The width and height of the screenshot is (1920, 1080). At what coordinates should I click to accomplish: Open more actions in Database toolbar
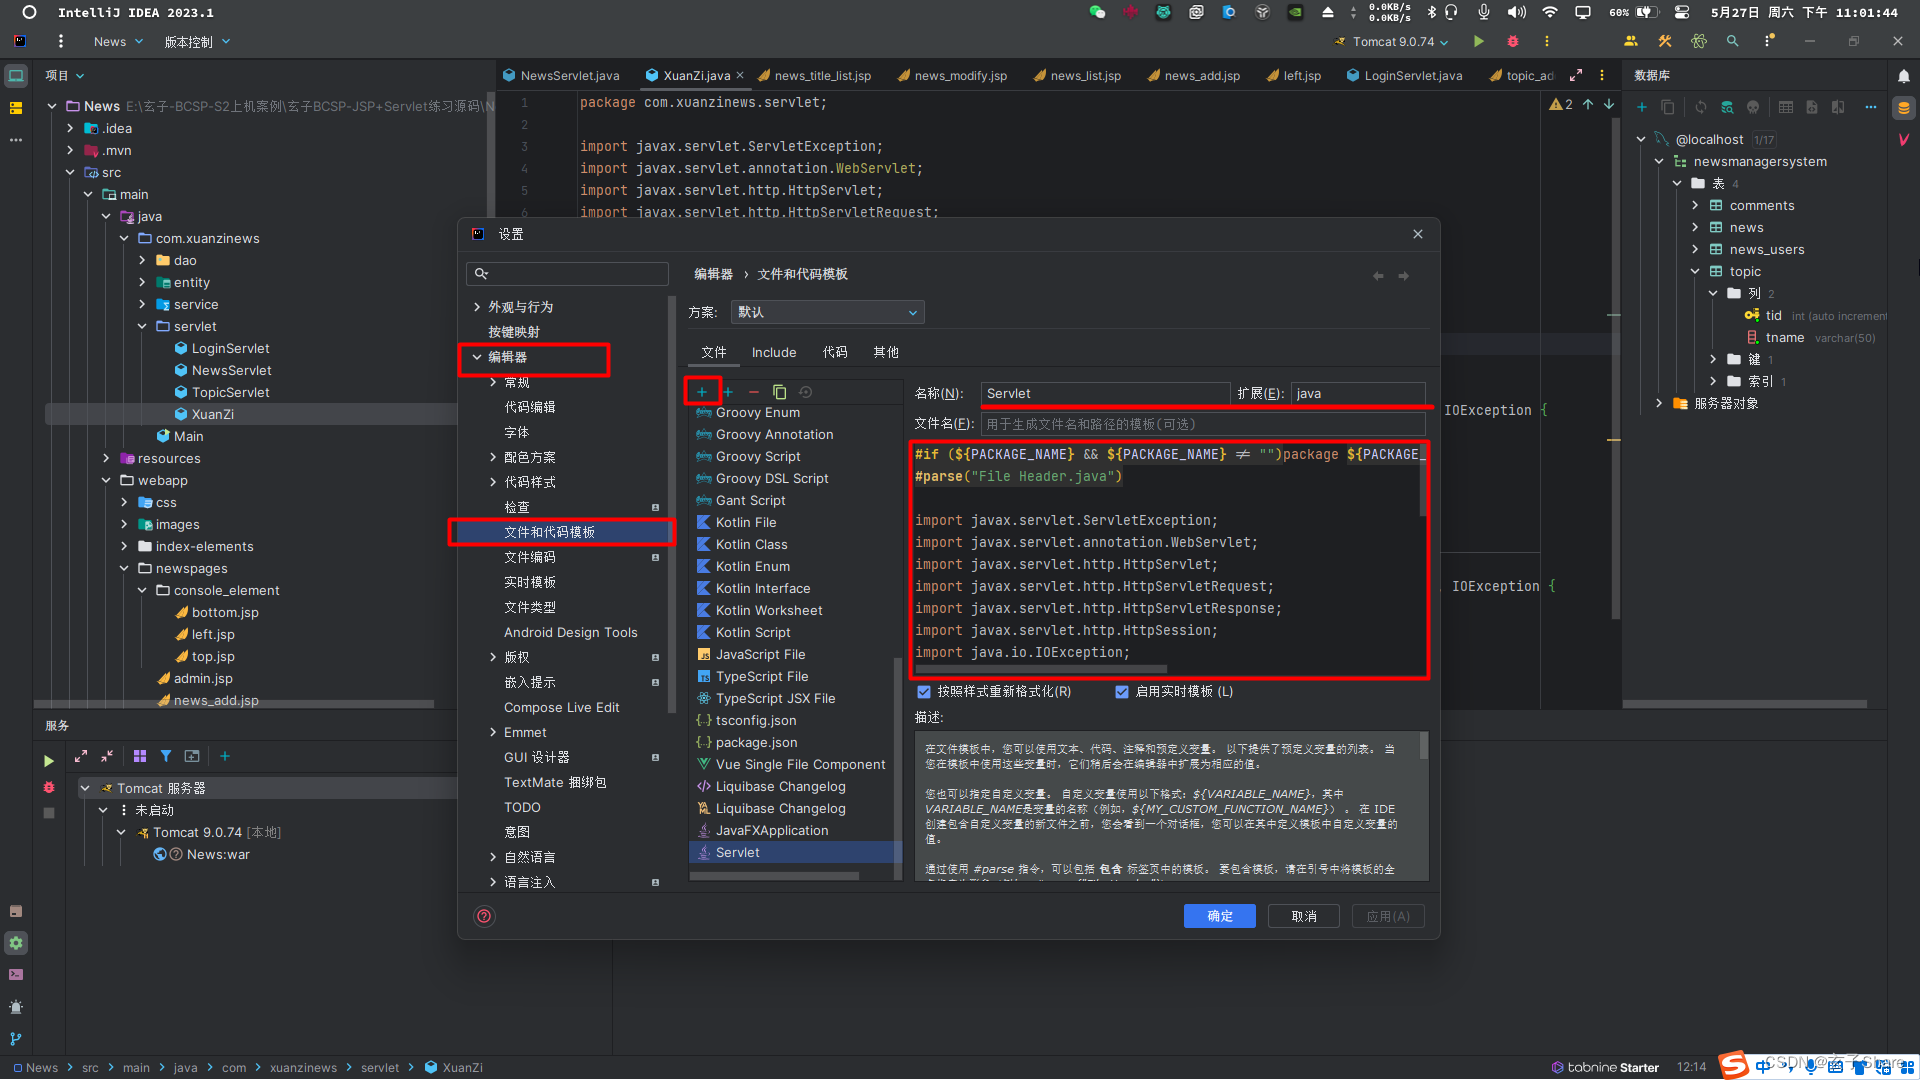tap(1871, 107)
